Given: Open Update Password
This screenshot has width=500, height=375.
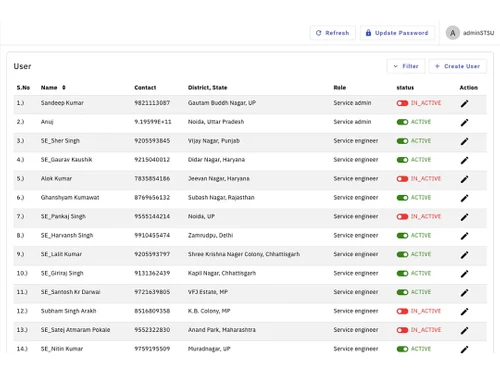Looking at the screenshot, I should pos(397,33).
